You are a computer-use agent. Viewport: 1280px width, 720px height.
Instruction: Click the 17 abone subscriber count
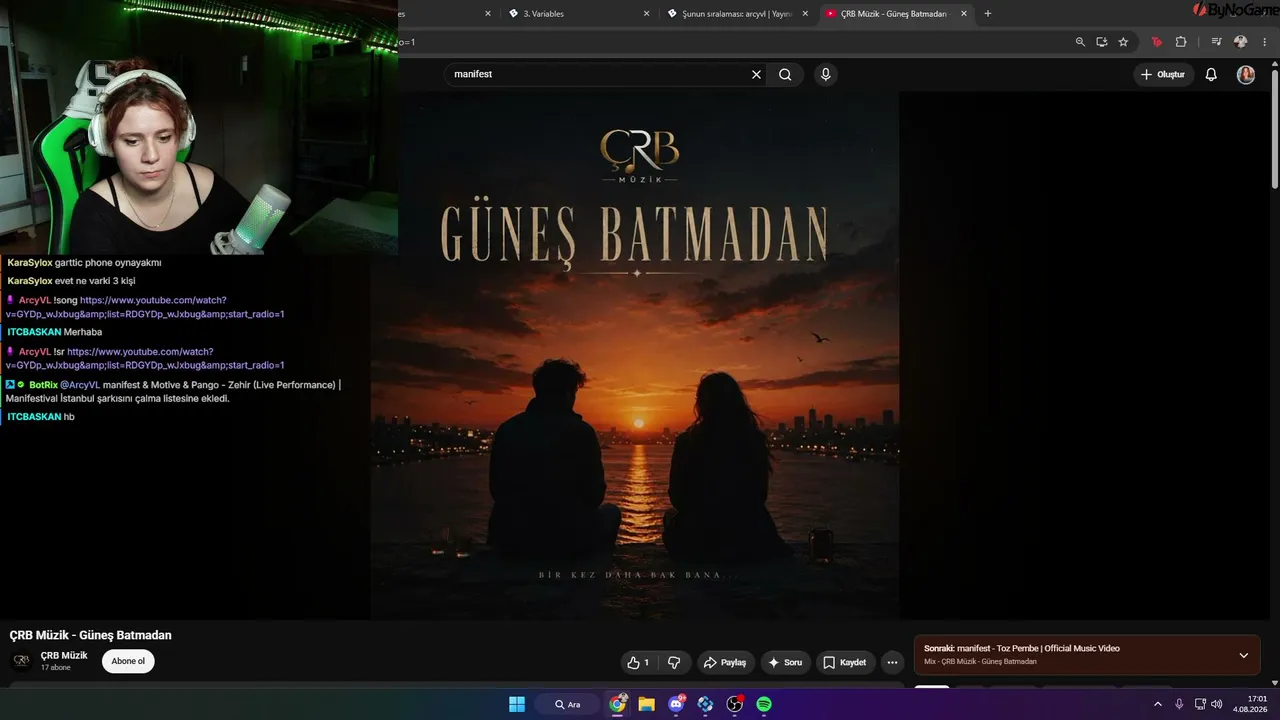[56, 667]
